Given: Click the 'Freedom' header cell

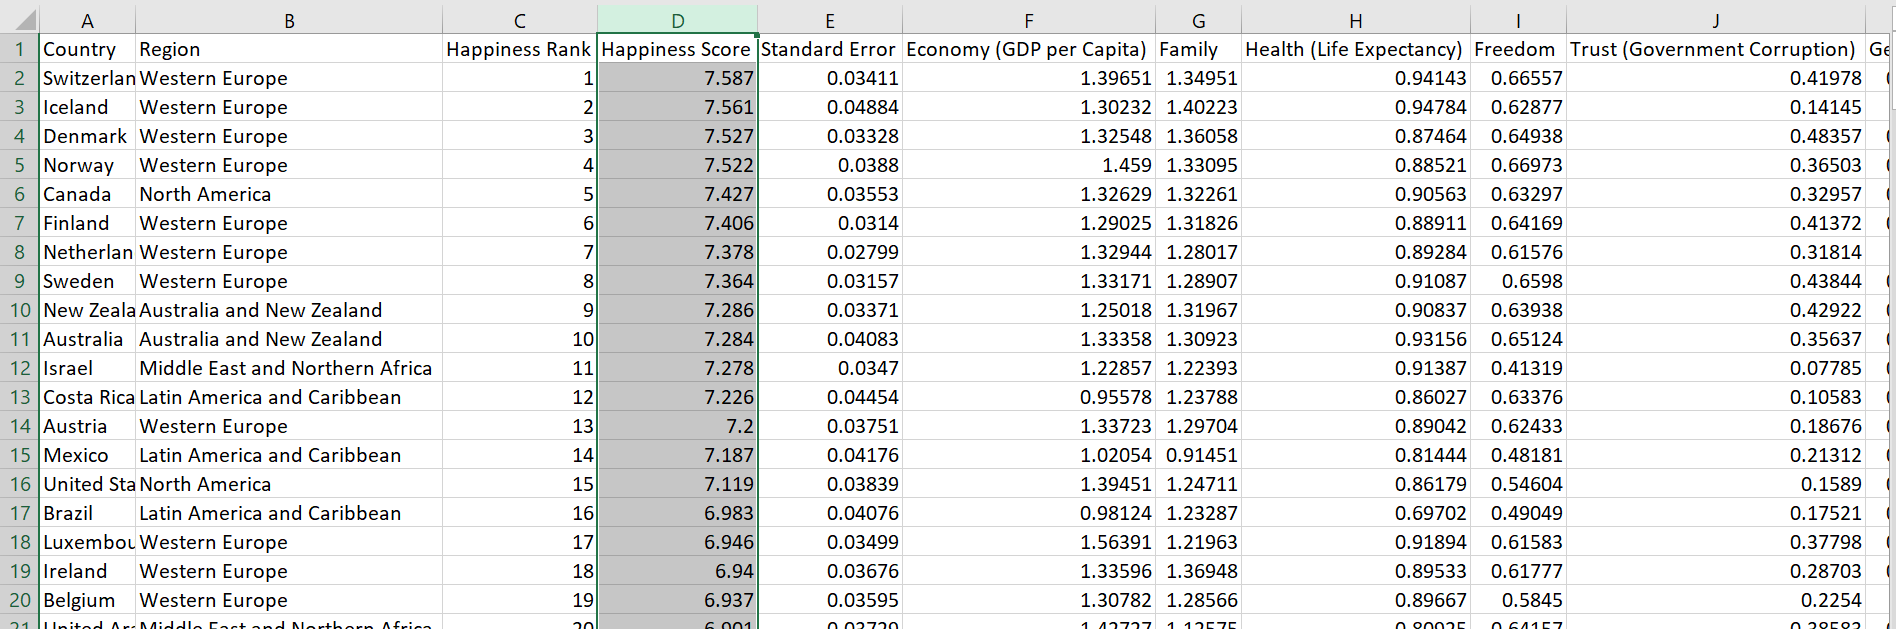Looking at the screenshot, I should pyautogui.click(x=1518, y=49).
